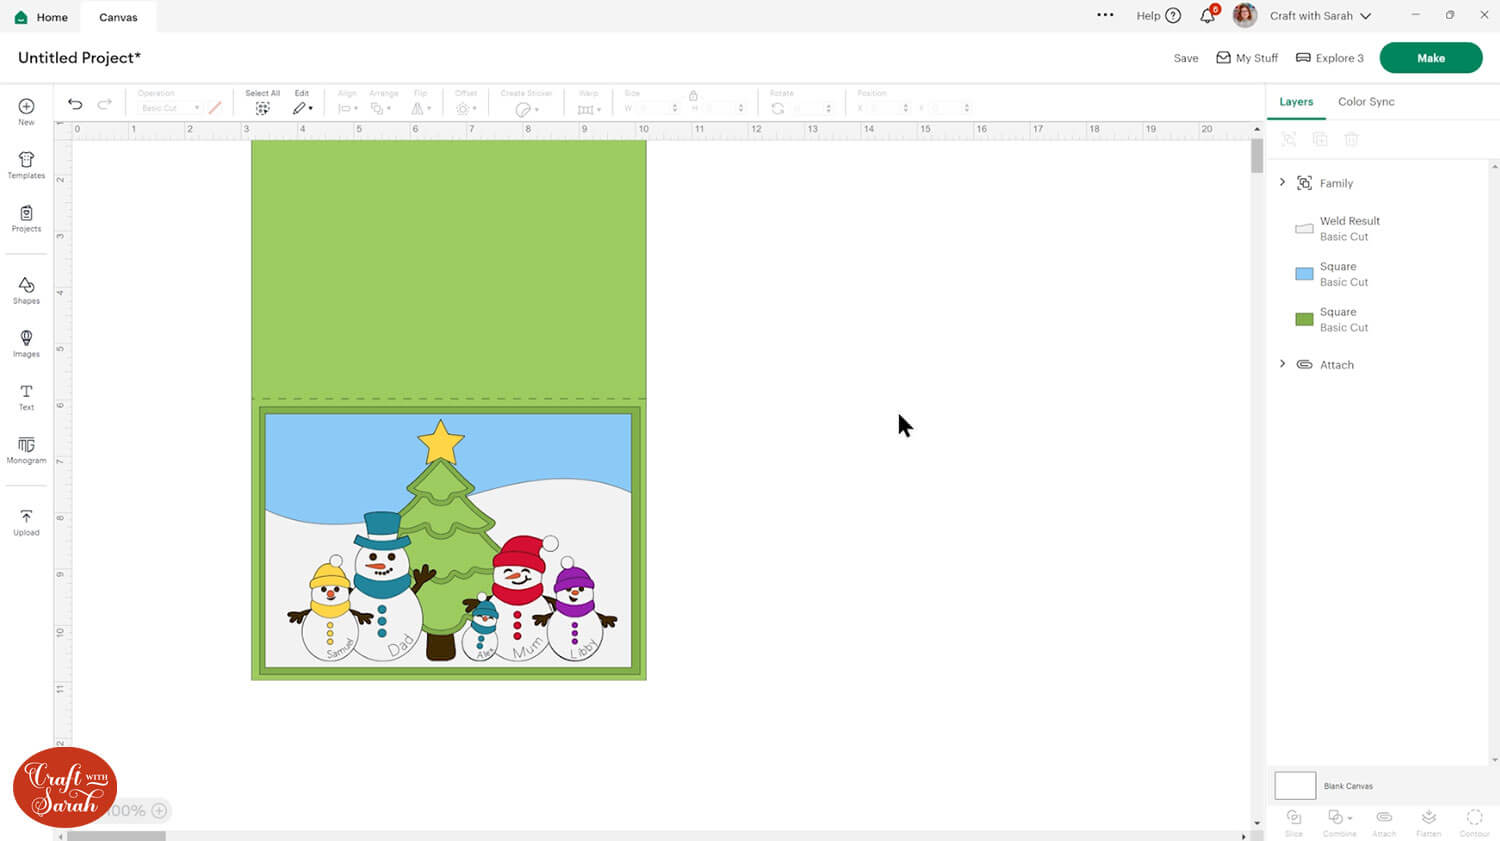This screenshot has height=841, width=1500.
Task: Click Save in the header
Action: (x=1185, y=58)
